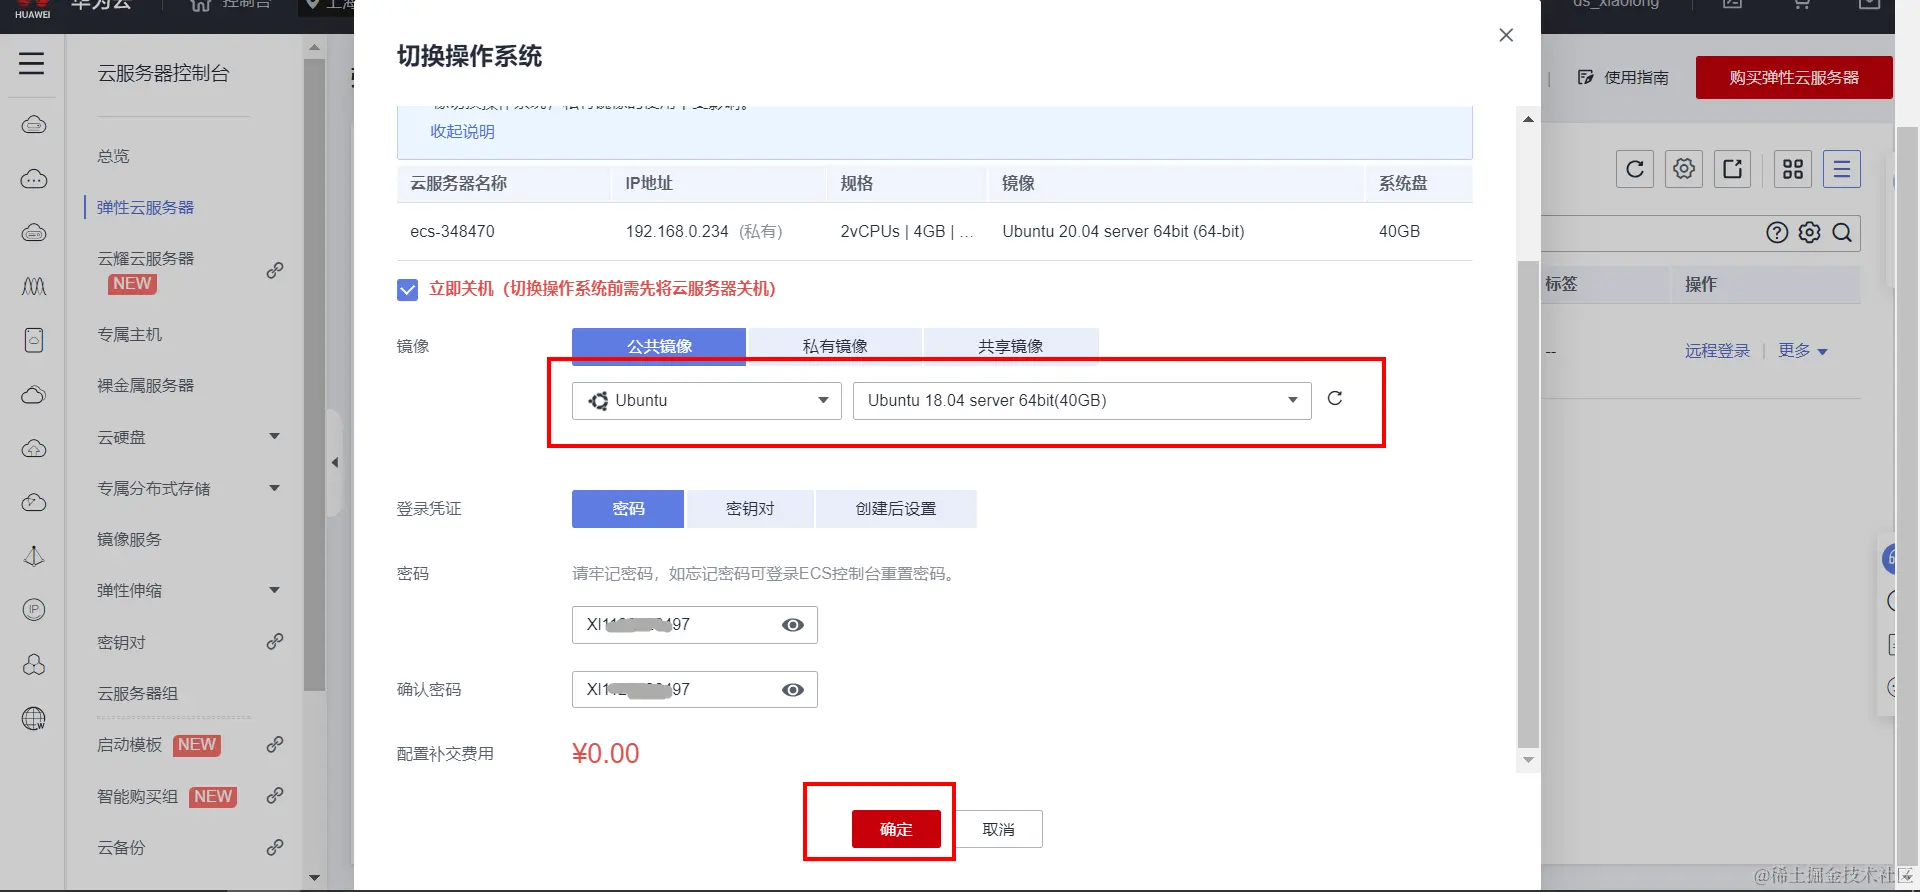Click the IP service icon in the icon rail

(x=34, y=610)
